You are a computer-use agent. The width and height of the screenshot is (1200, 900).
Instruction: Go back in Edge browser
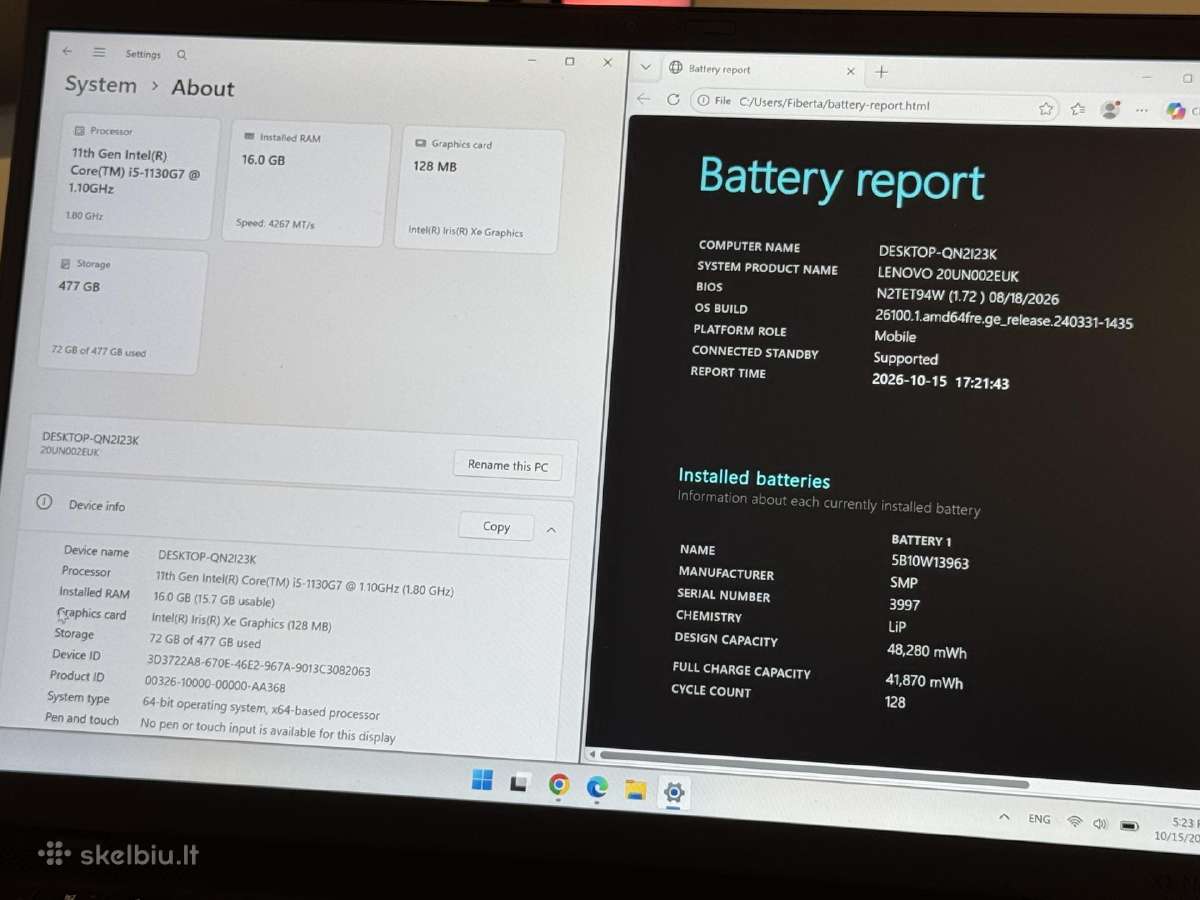click(643, 99)
